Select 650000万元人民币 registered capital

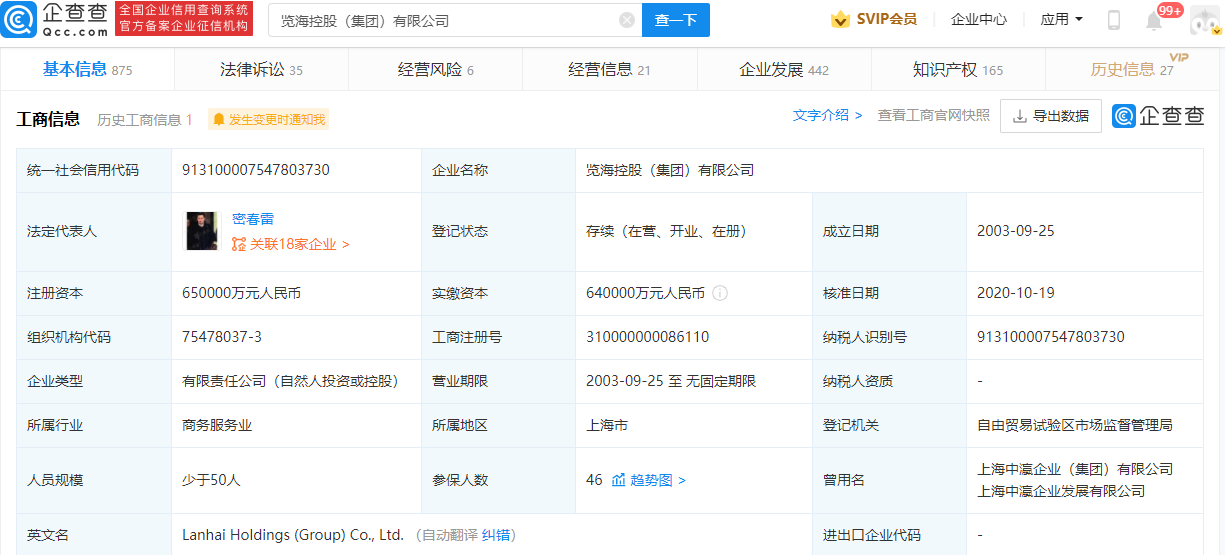(242, 294)
